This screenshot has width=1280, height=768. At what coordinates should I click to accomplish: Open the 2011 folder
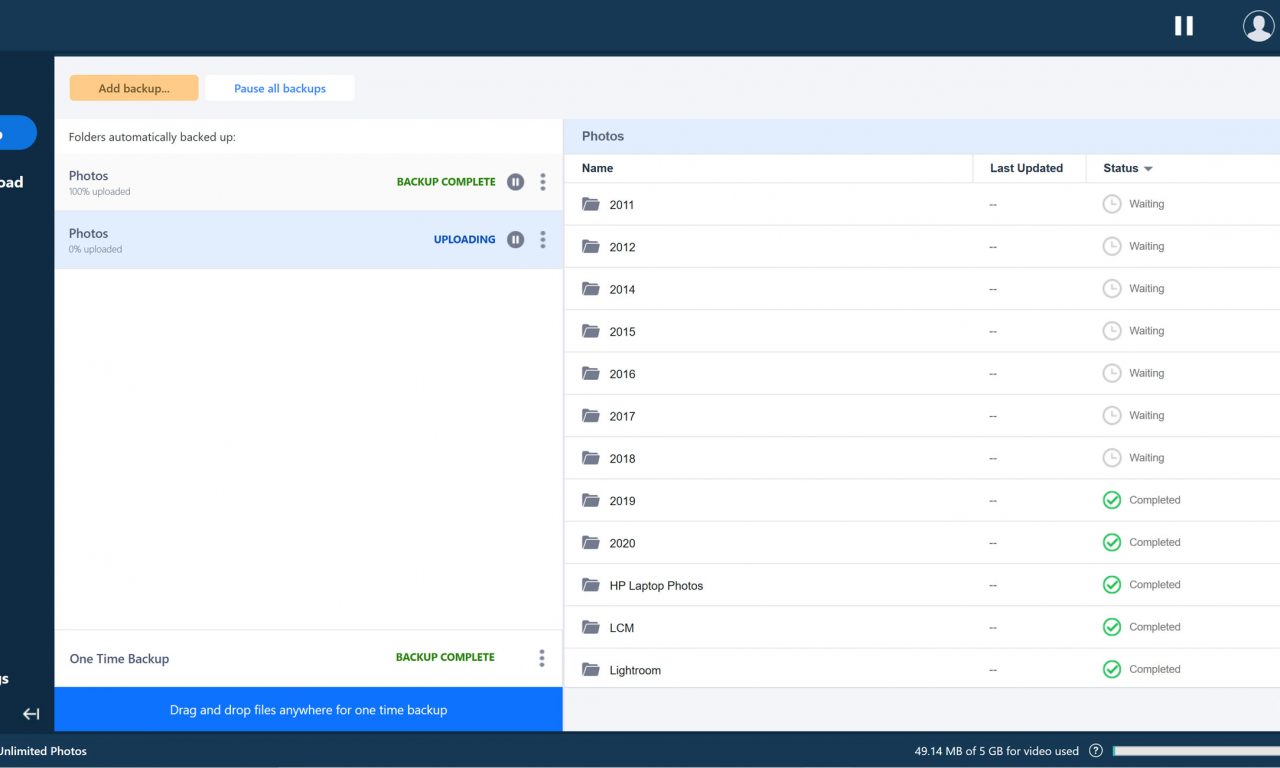(x=621, y=205)
